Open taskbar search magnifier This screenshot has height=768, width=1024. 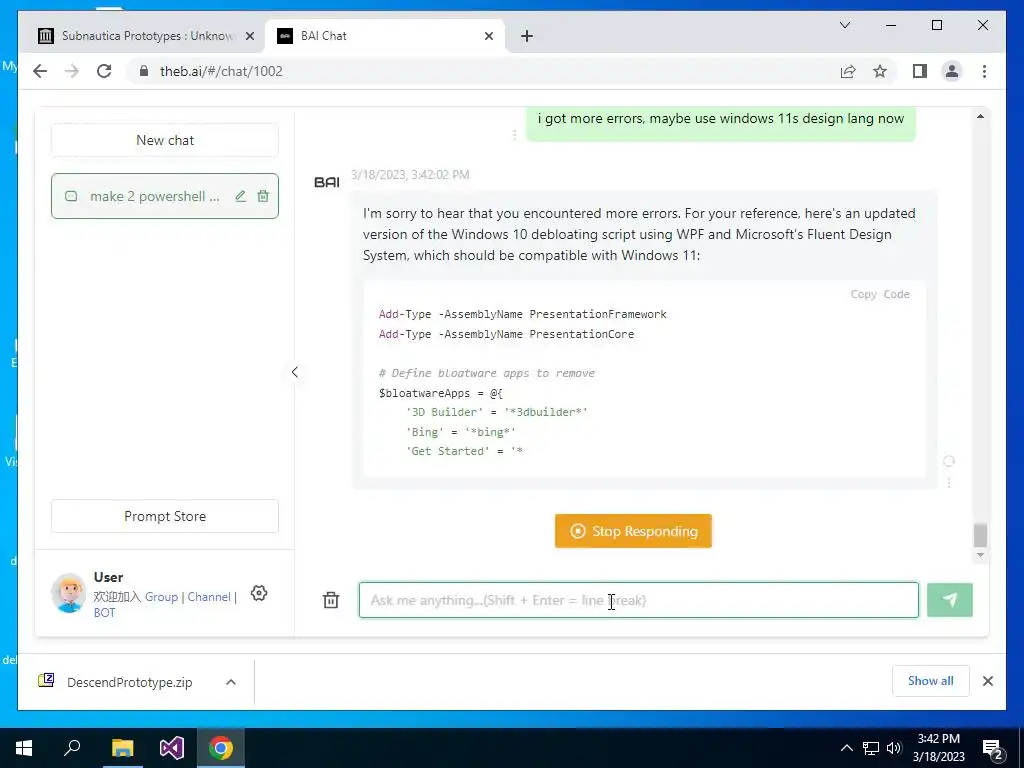point(72,748)
